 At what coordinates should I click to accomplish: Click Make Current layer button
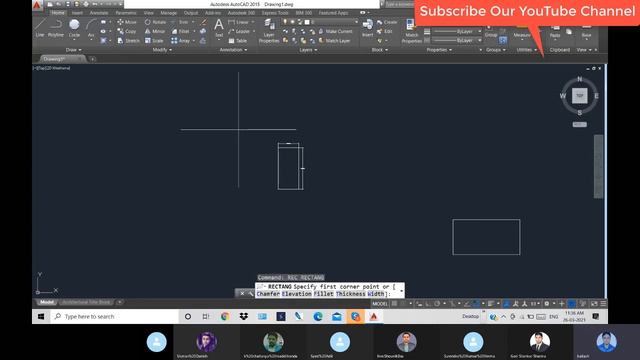(336, 31)
